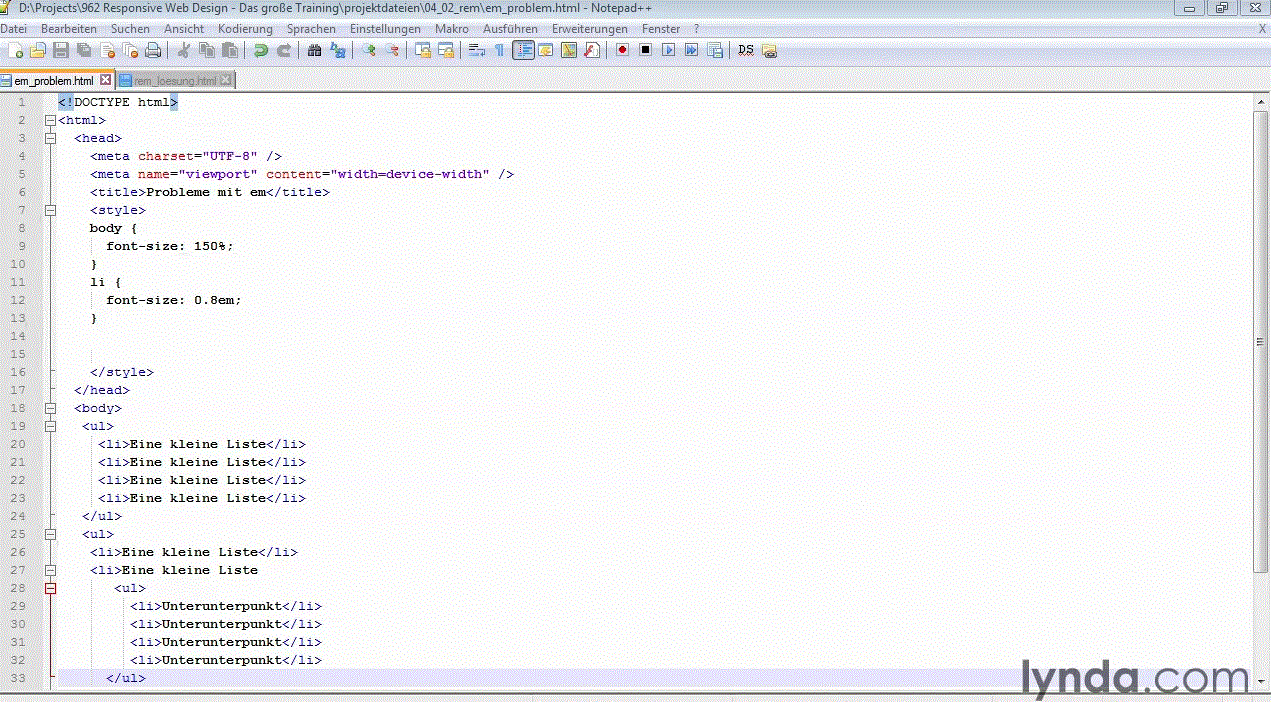
Task: Click the Save All toolbar icon
Action: 84,50
